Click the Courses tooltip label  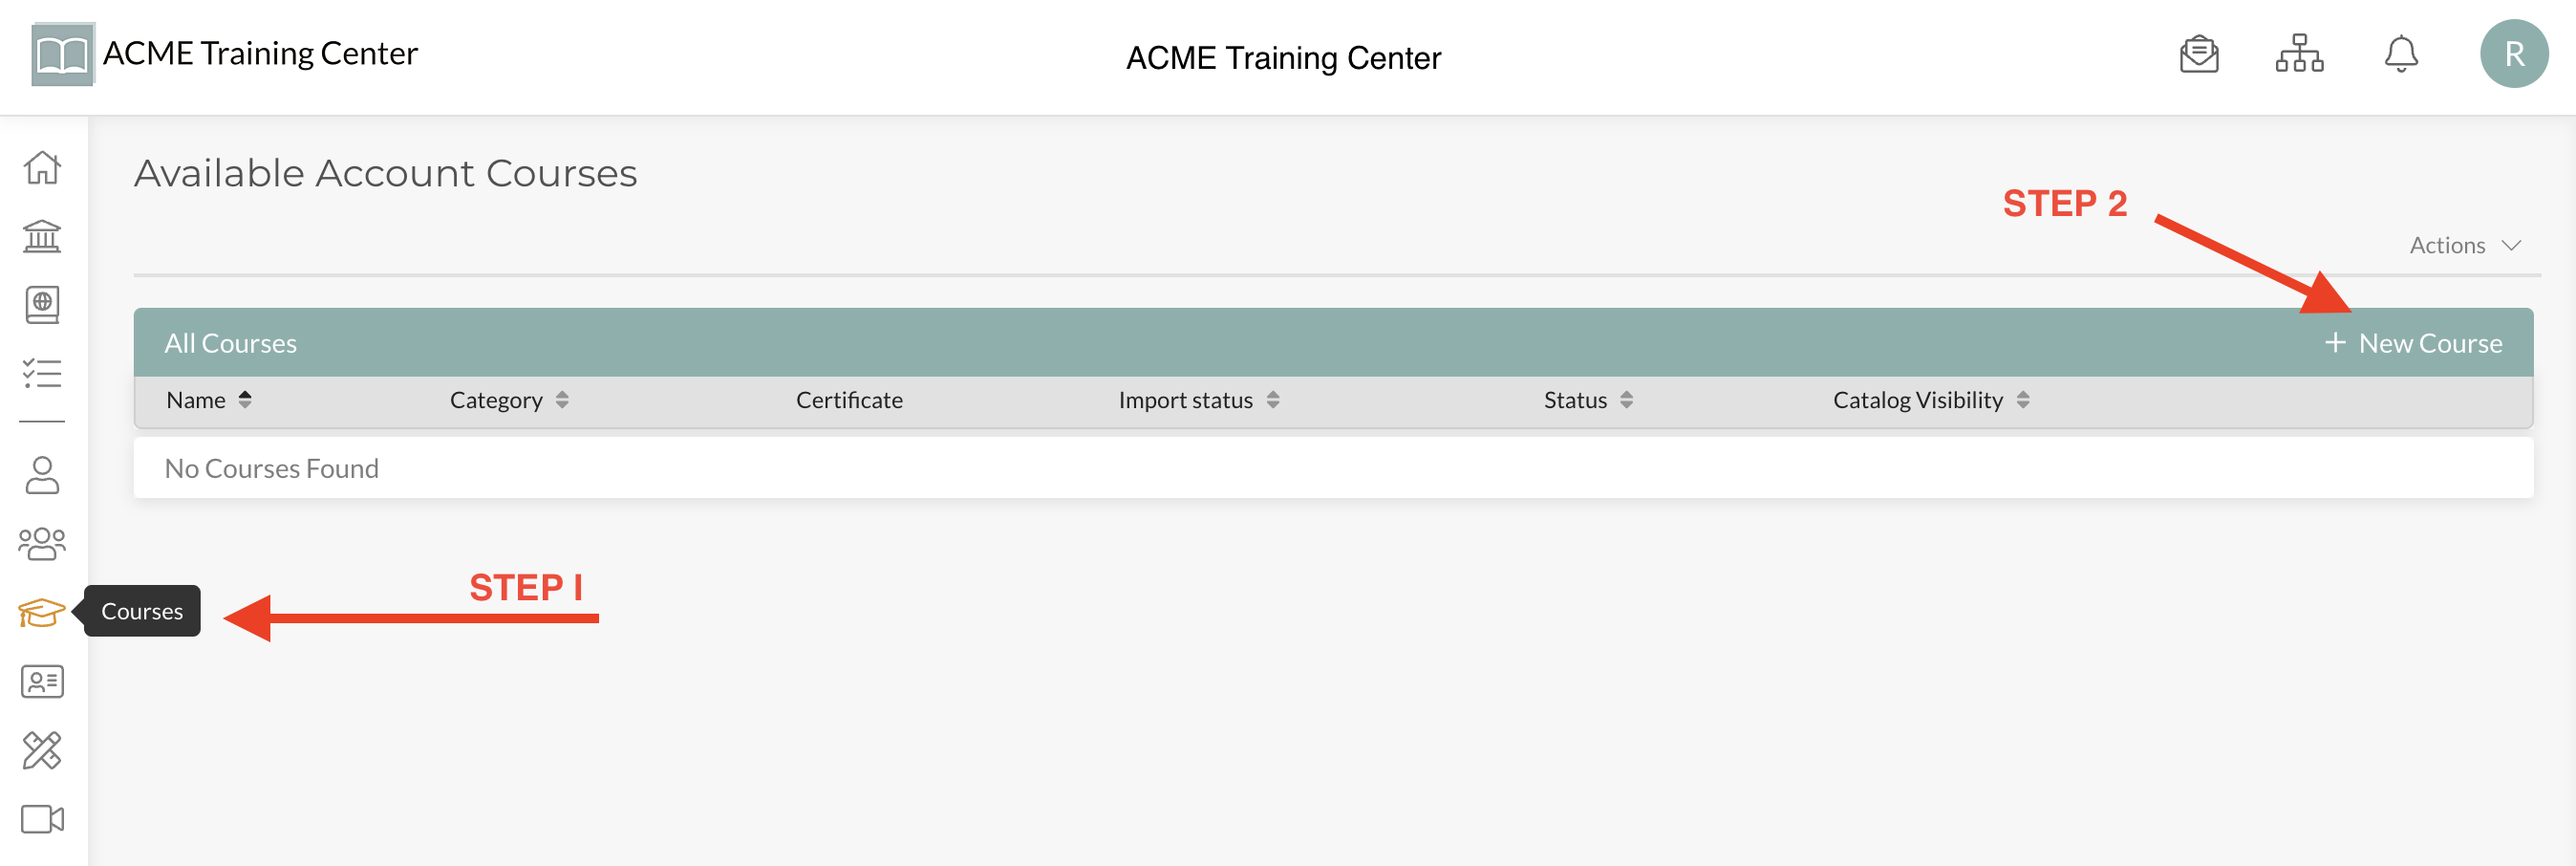pos(140,611)
